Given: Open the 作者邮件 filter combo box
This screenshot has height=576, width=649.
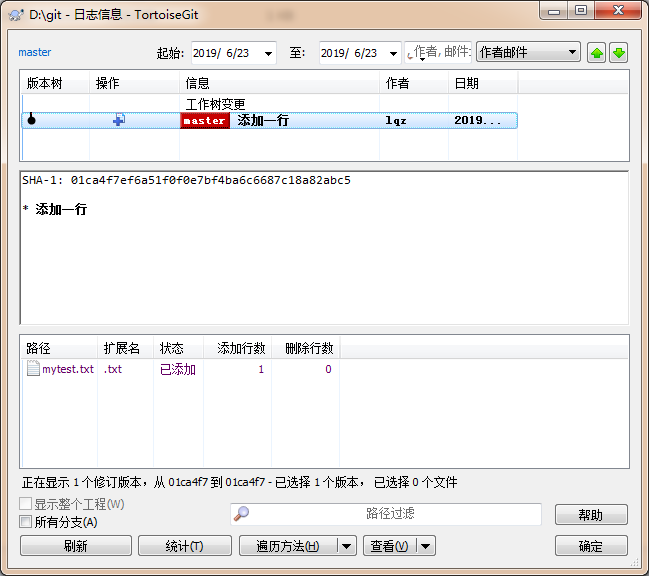Looking at the screenshot, I should click(528, 52).
